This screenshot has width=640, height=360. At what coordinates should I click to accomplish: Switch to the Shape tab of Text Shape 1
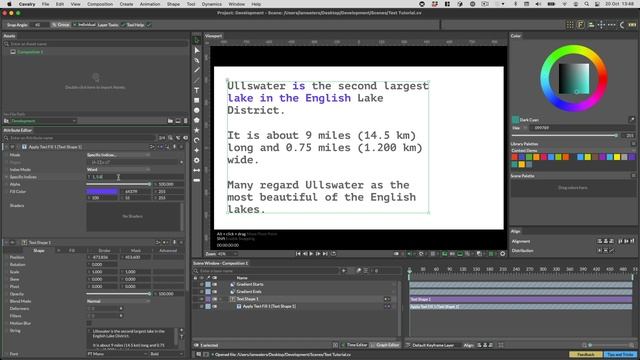39,250
